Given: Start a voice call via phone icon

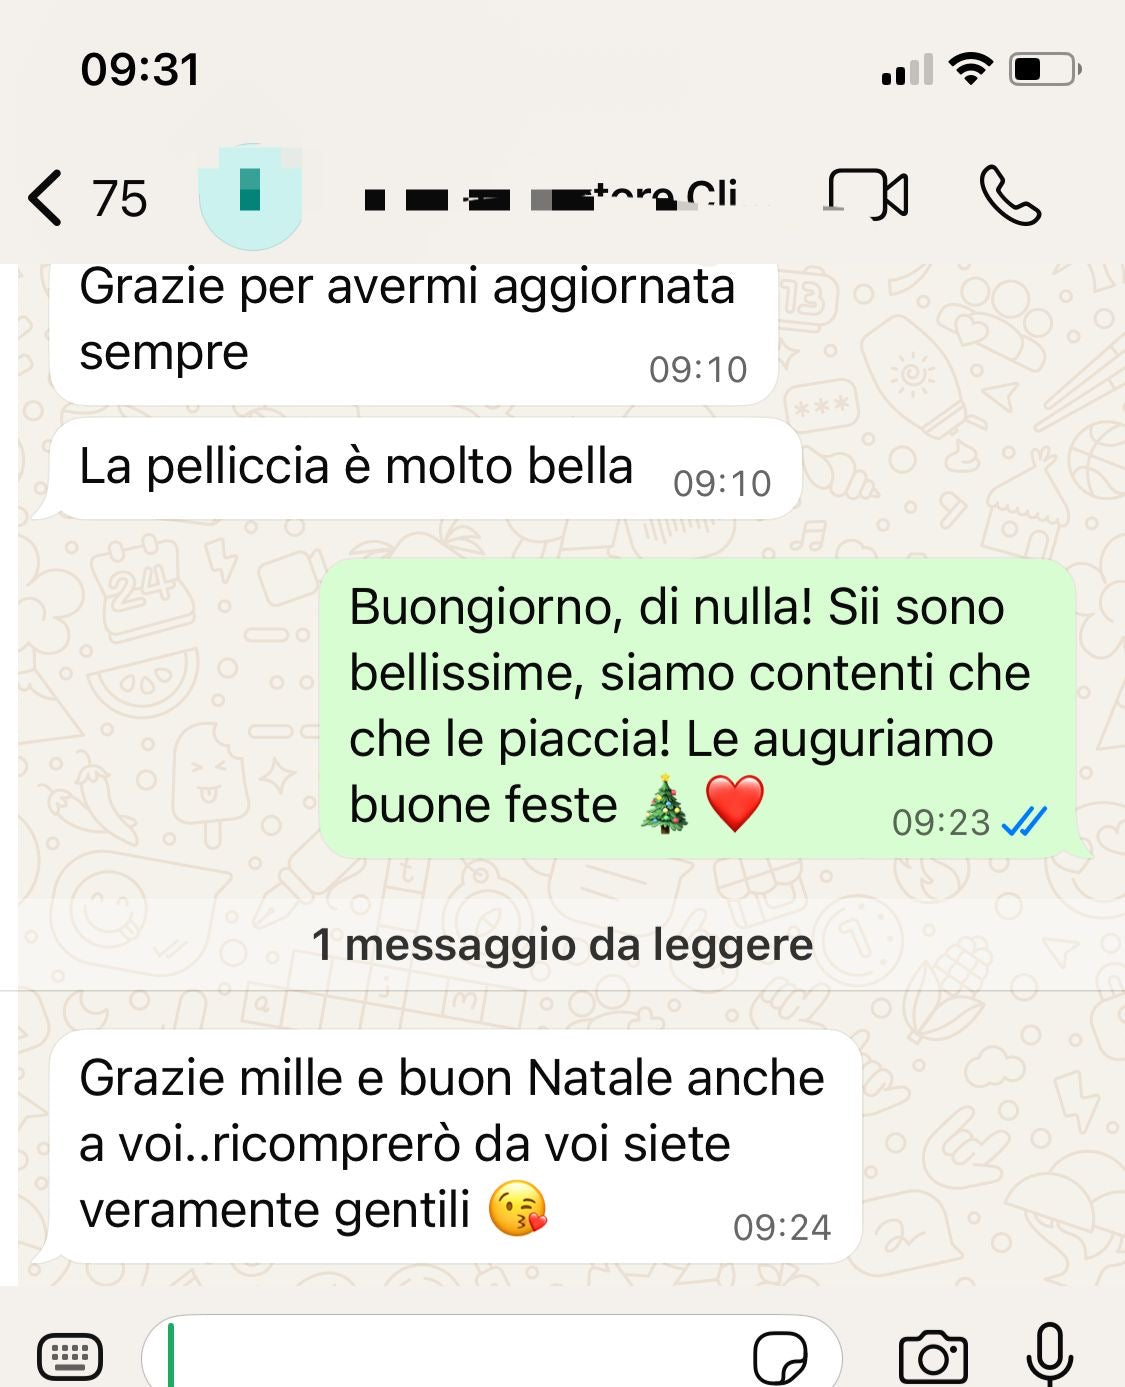Looking at the screenshot, I should 1011,195.
